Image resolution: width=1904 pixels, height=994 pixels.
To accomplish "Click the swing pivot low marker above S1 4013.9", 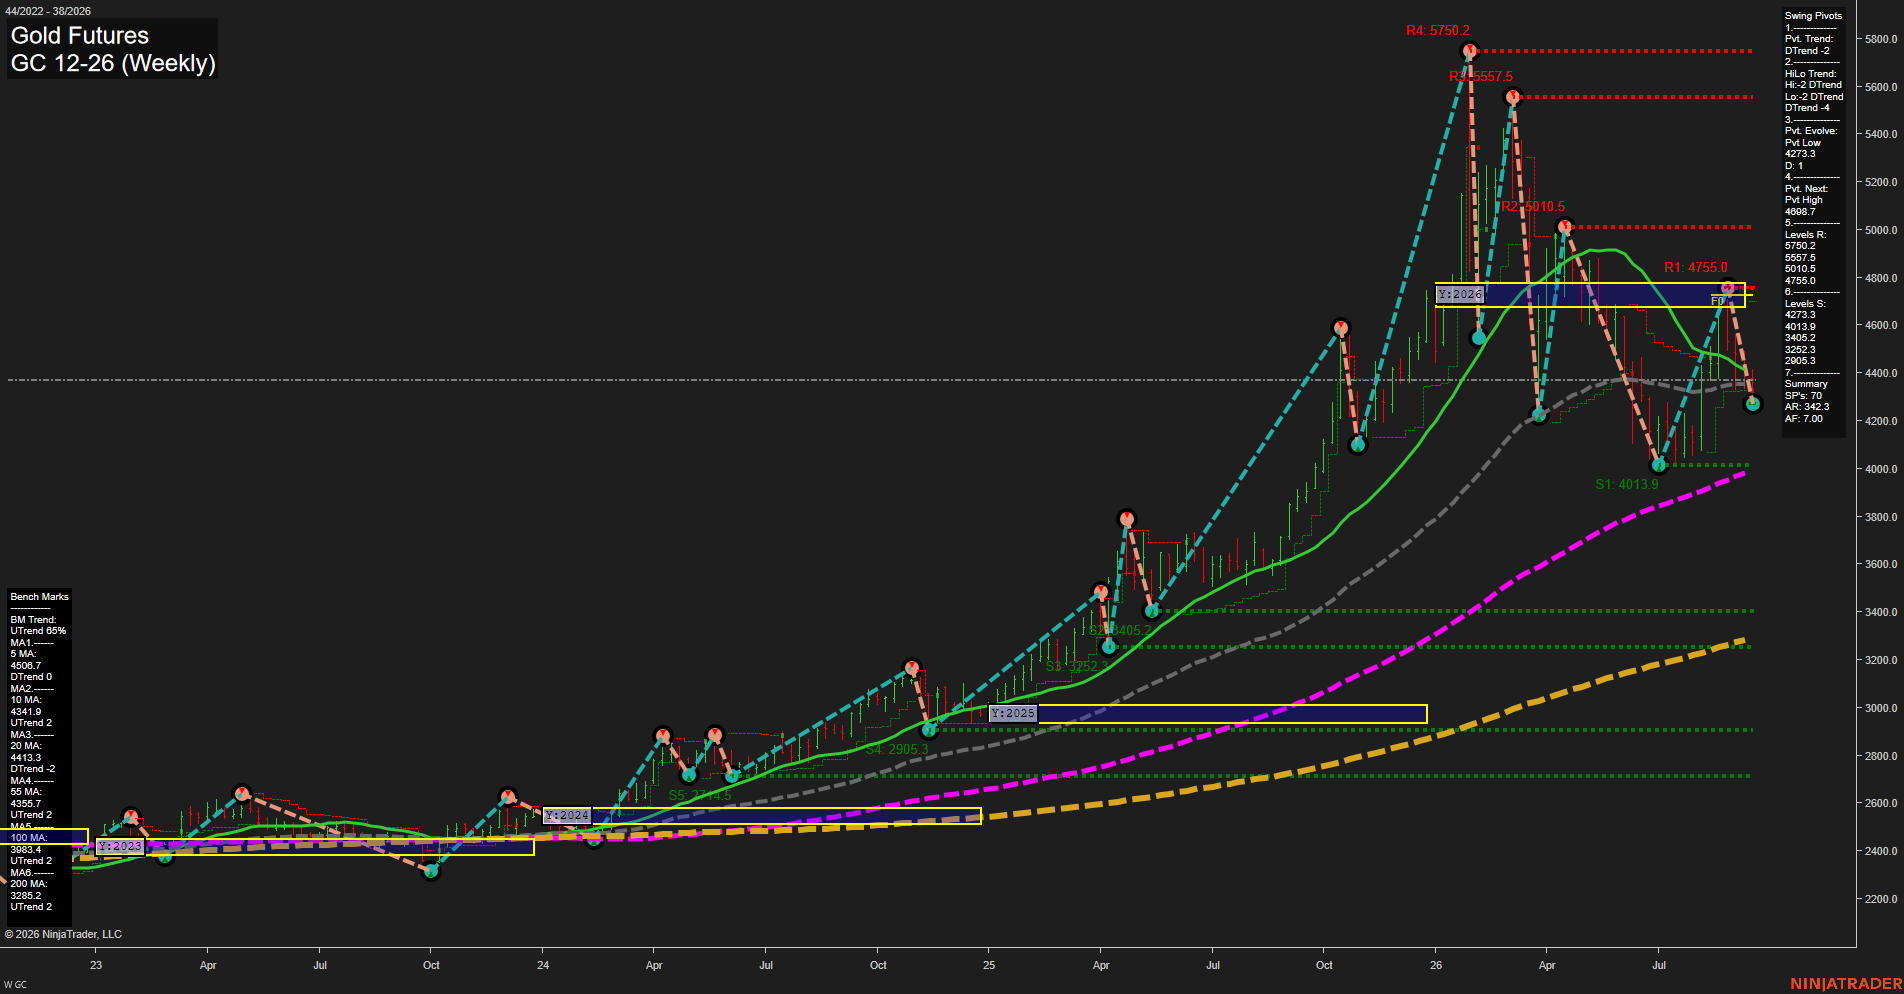I will [x=1659, y=465].
